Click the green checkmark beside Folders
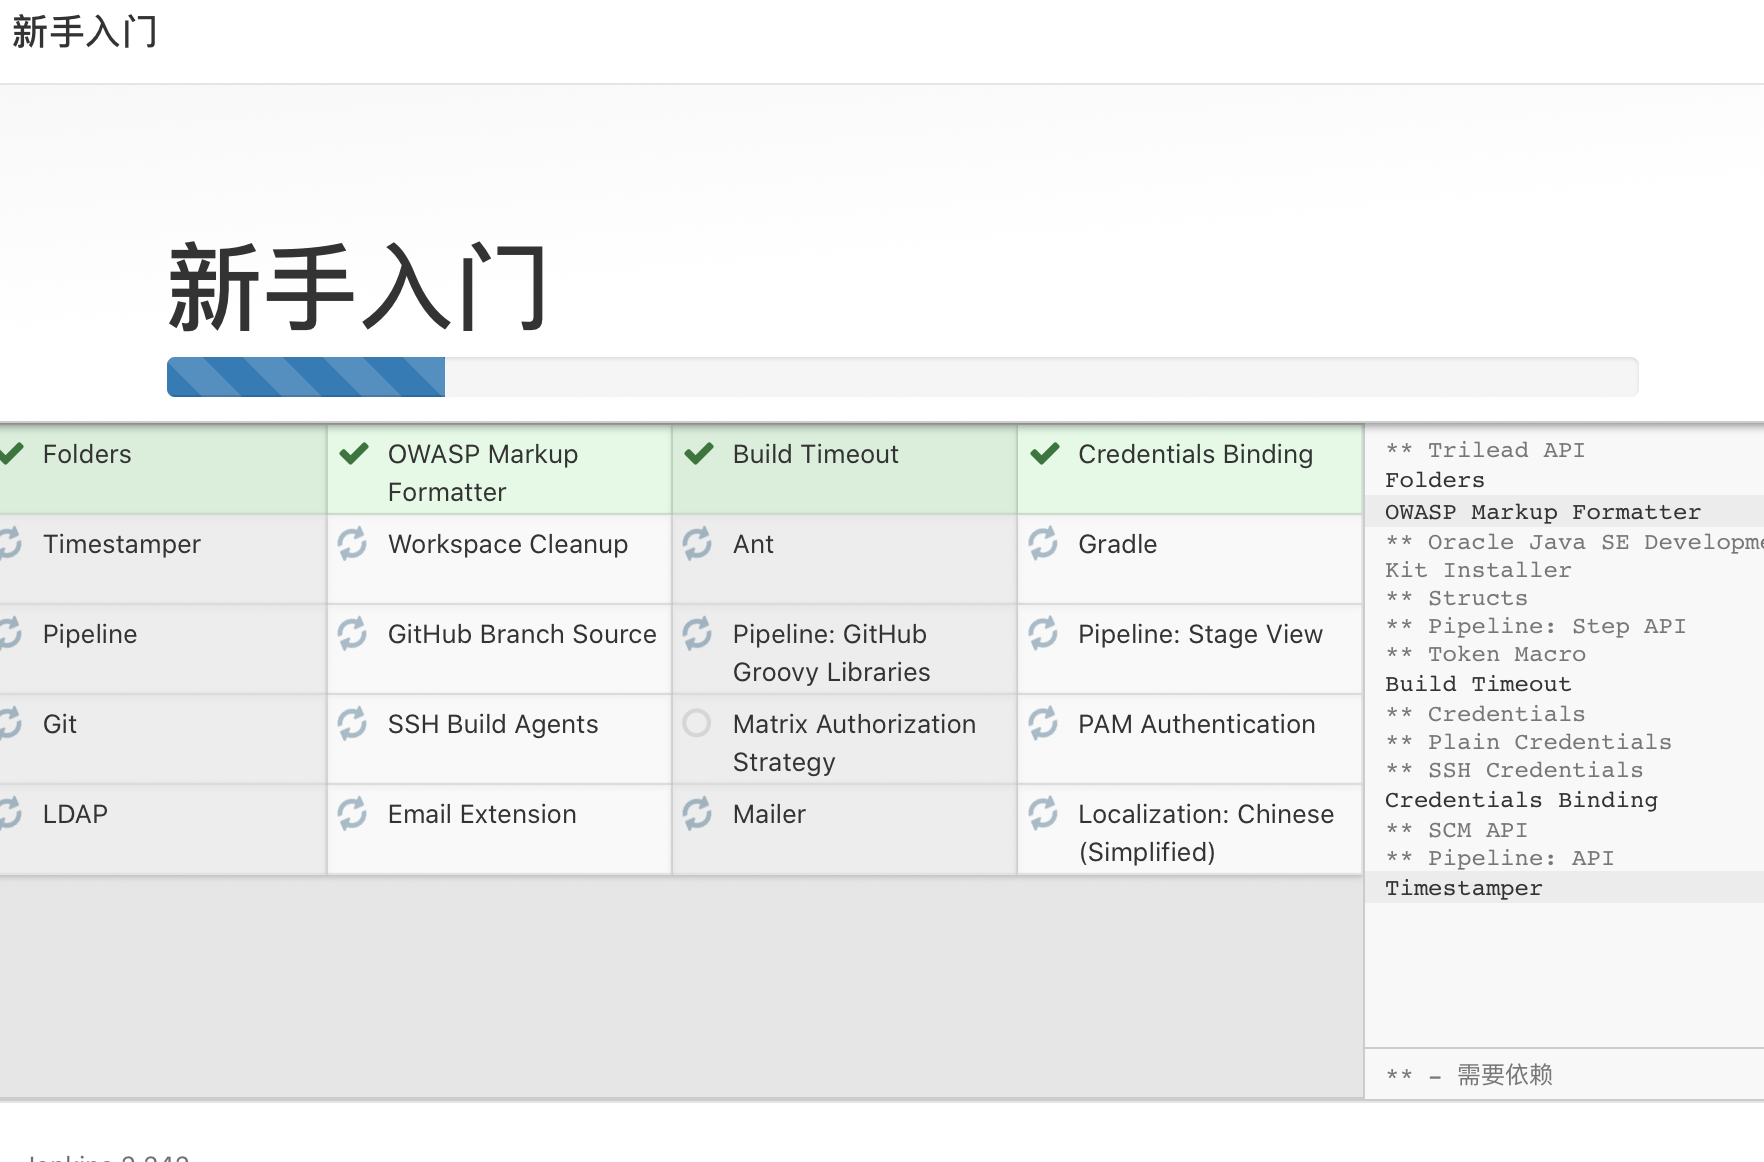Viewport: 1764px width, 1162px height. pos(10,454)
